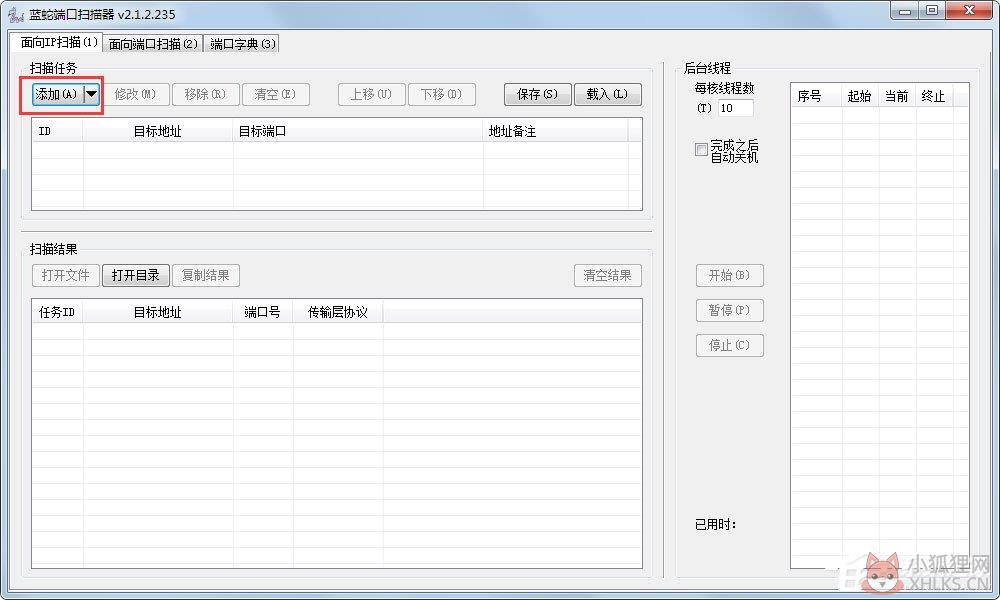Stop scan with 停止(C) button
The width and height of the screenshot is (1000, 600).
pyautogui.click(x=730, y=346)
